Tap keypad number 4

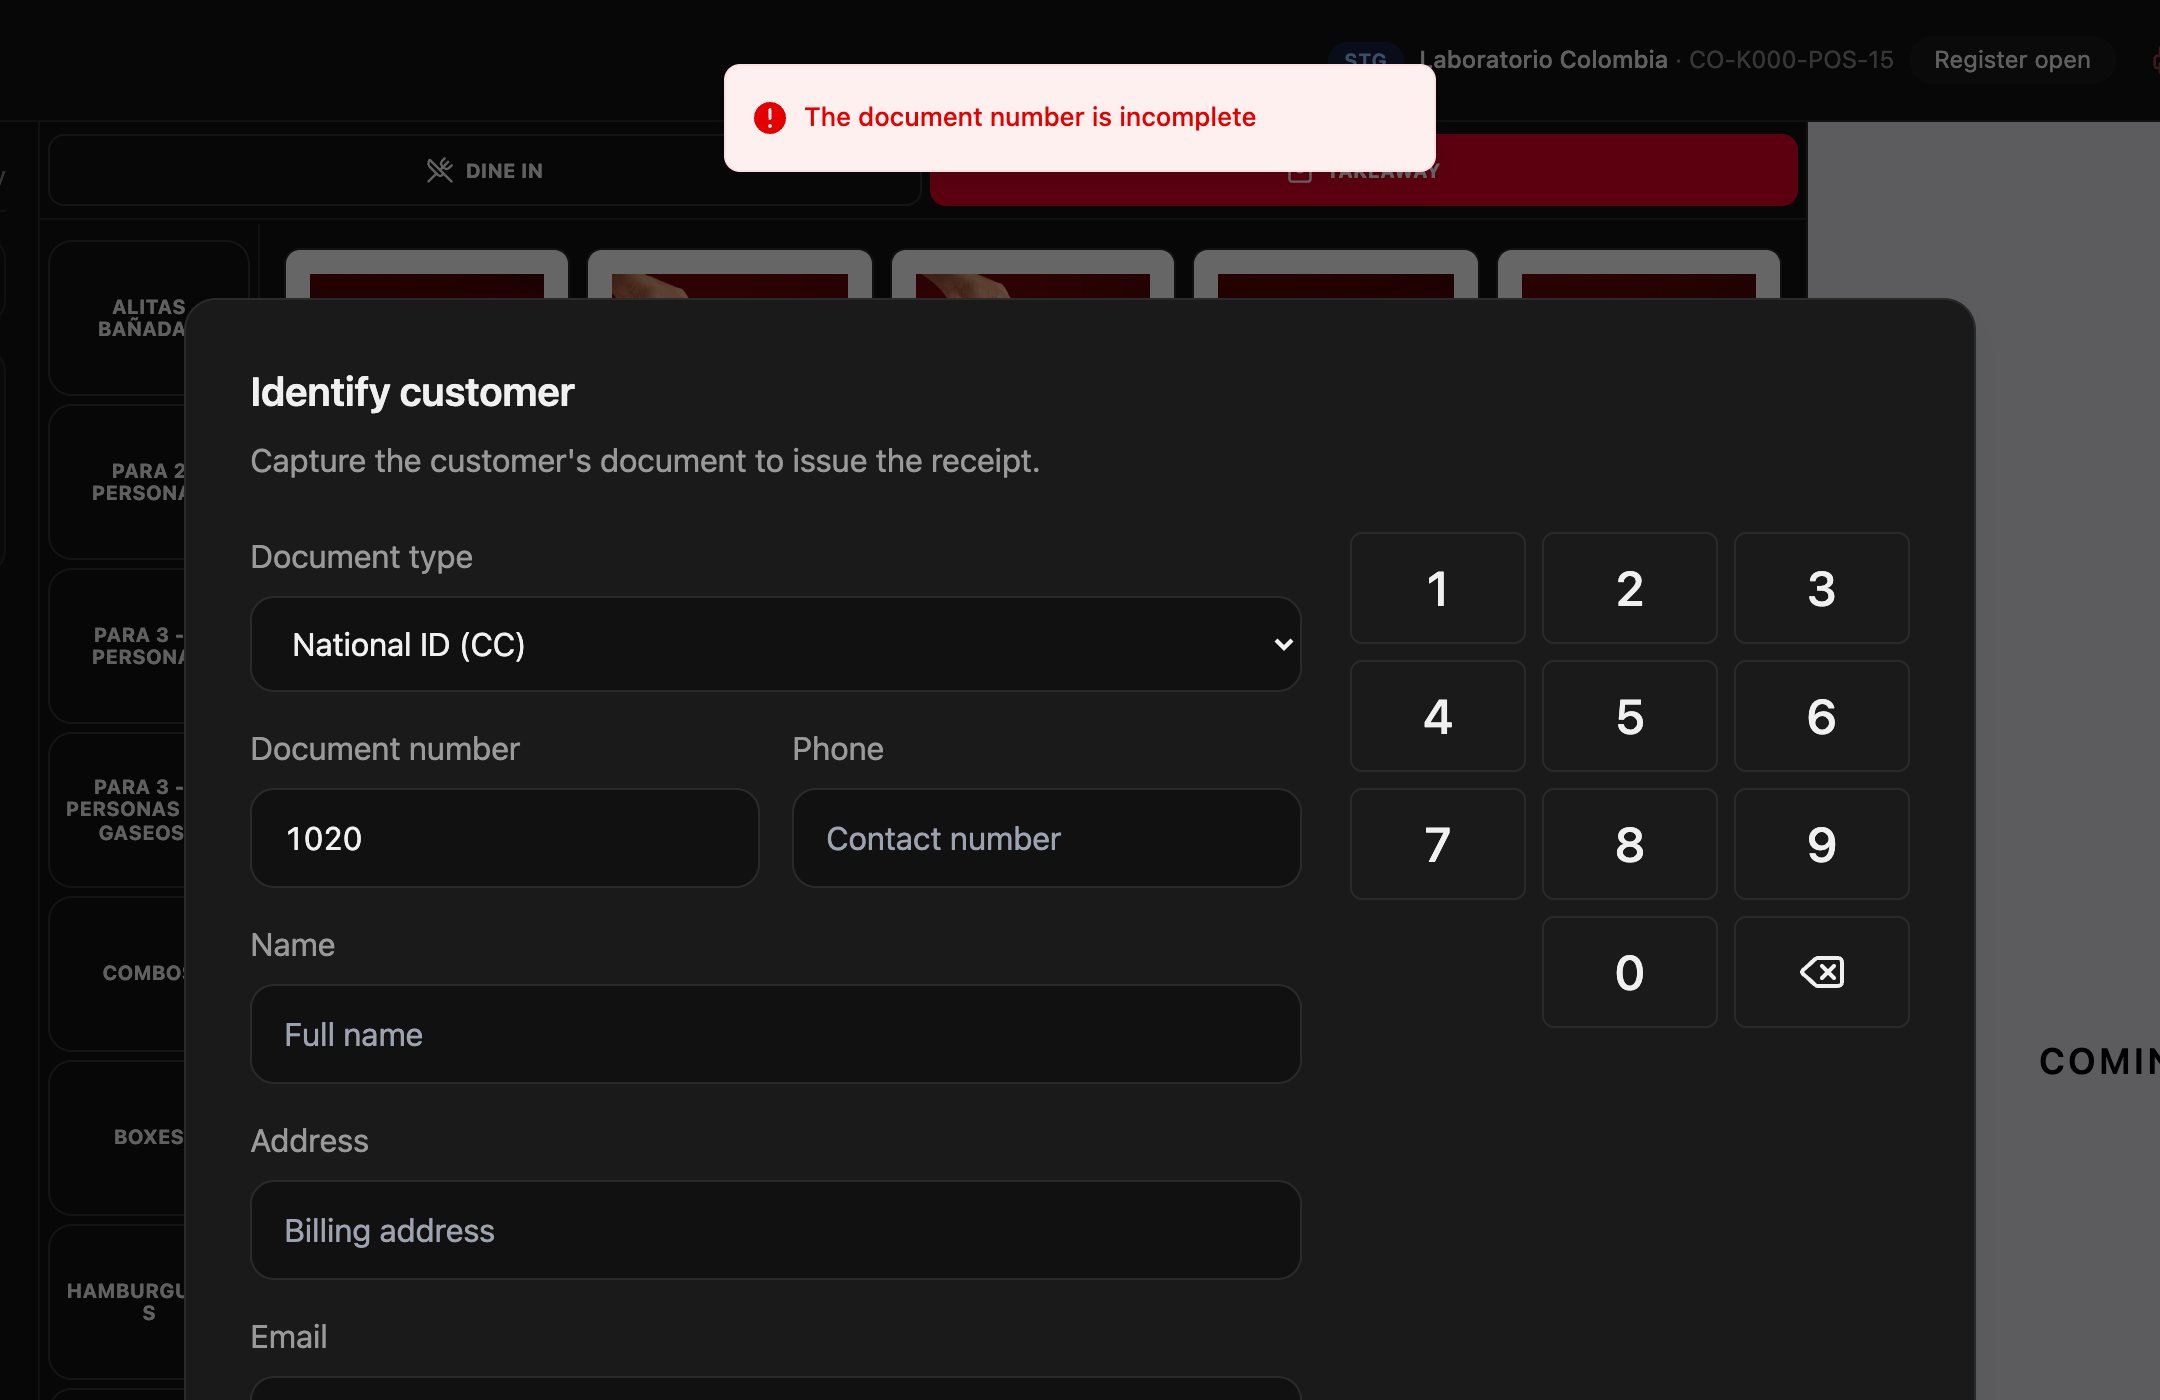pyautogui.click(x=1437, y=716)
